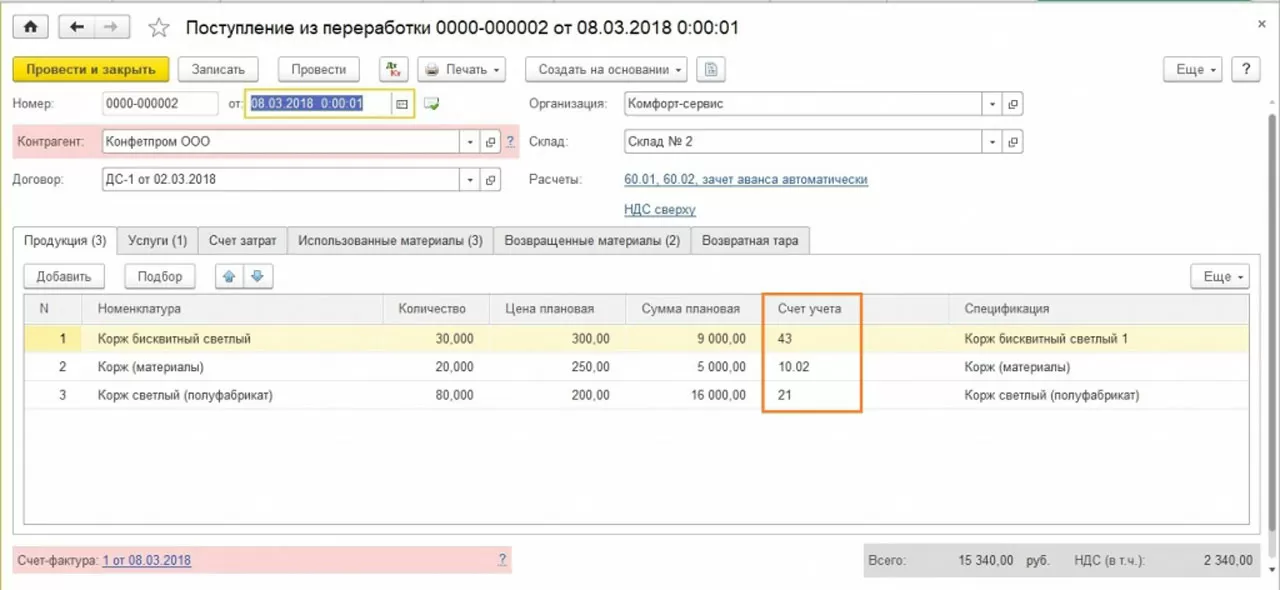Click the Спецификация cell Корж бисквитный светлый 1

[1098, 339]
